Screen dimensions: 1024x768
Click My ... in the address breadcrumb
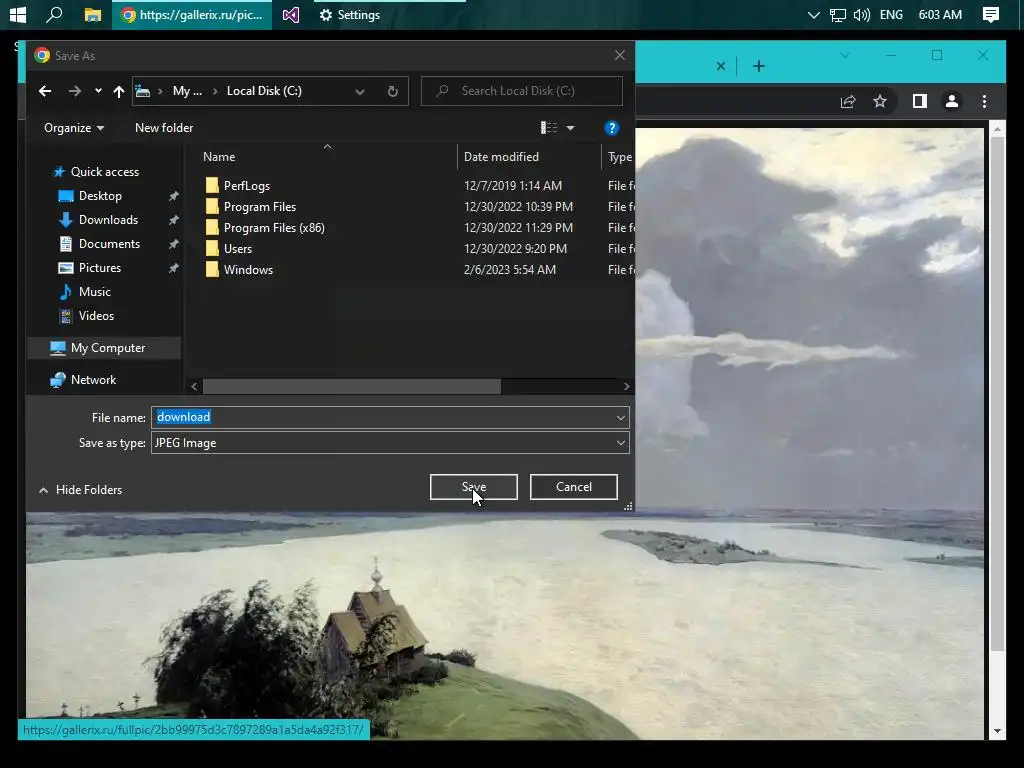[x=187, y=91]
